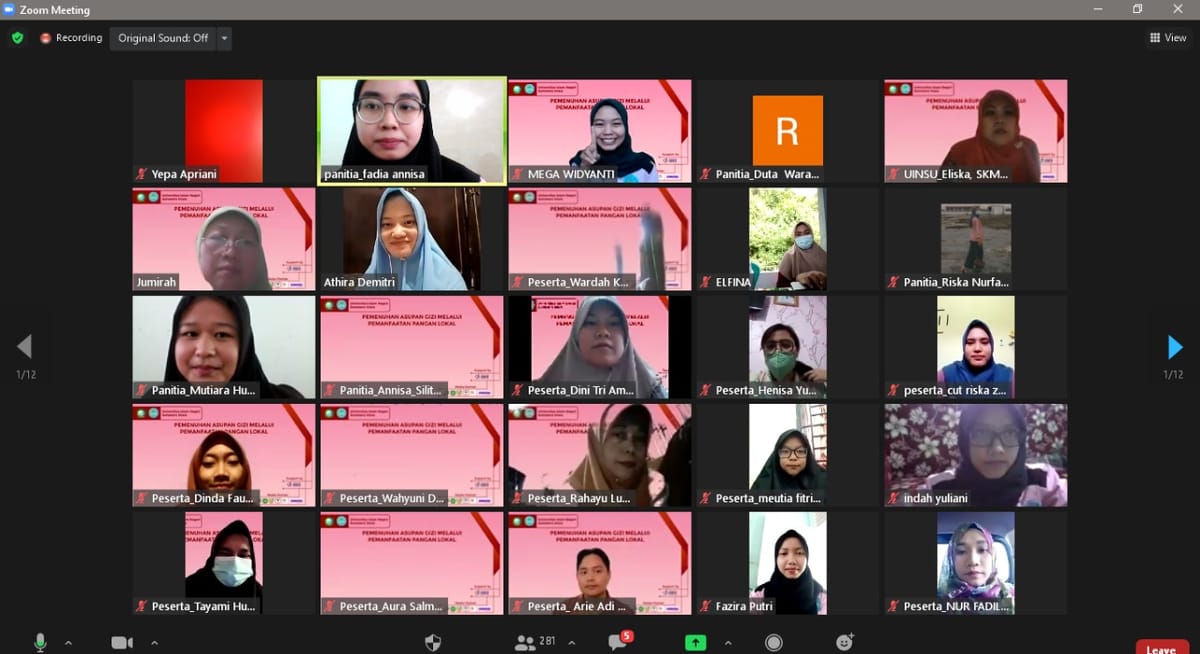The width and height of the screenshot is (1200, 654).
Task: Click the green encryption shield icon
Action: coord(17,38)
